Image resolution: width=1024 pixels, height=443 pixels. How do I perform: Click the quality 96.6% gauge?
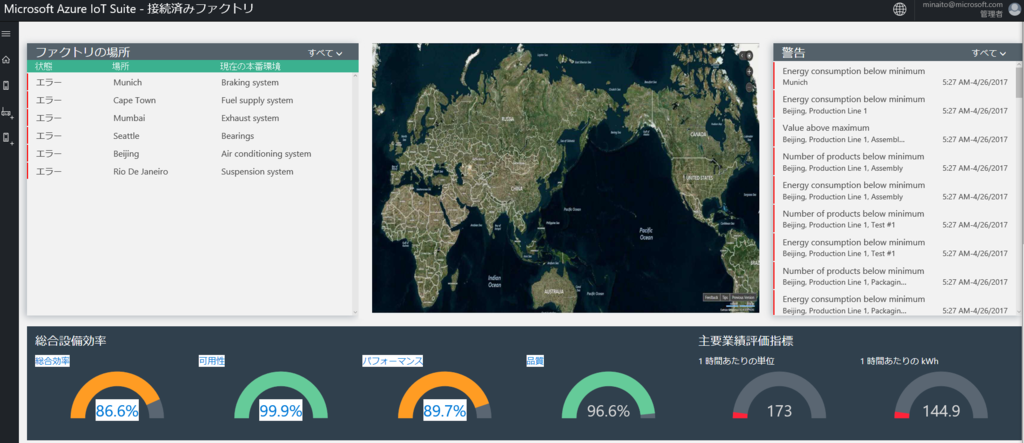tap(609, 395)
